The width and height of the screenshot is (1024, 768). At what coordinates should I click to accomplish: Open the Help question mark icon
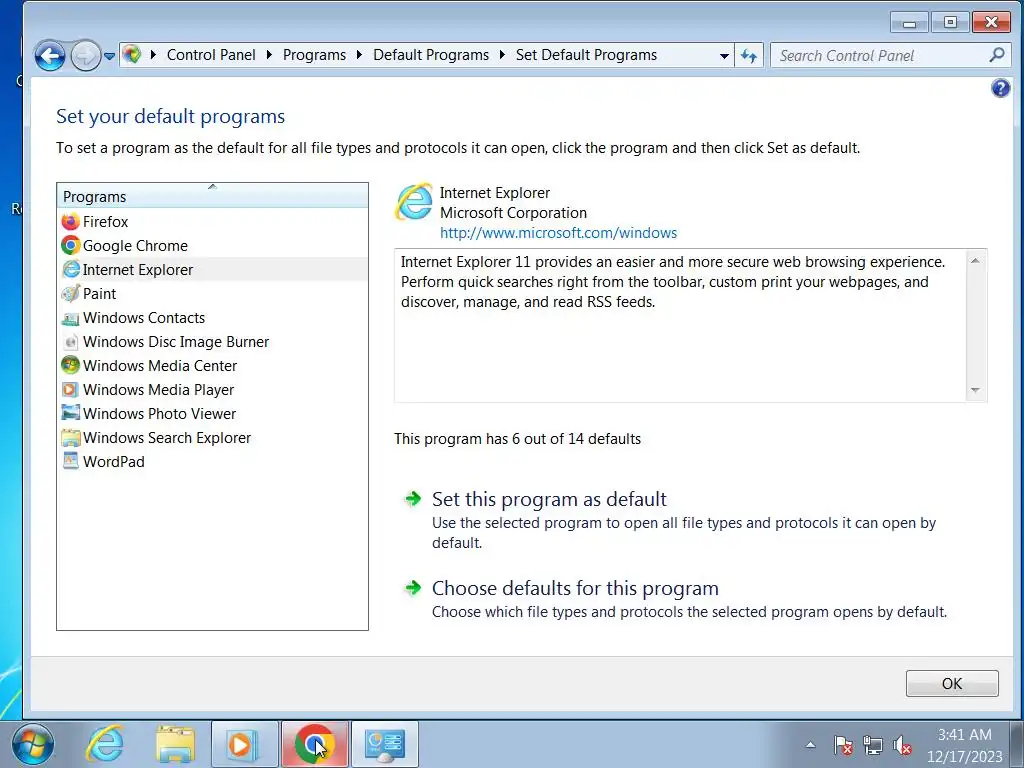pyautogui.click(x=1000, y=88)
